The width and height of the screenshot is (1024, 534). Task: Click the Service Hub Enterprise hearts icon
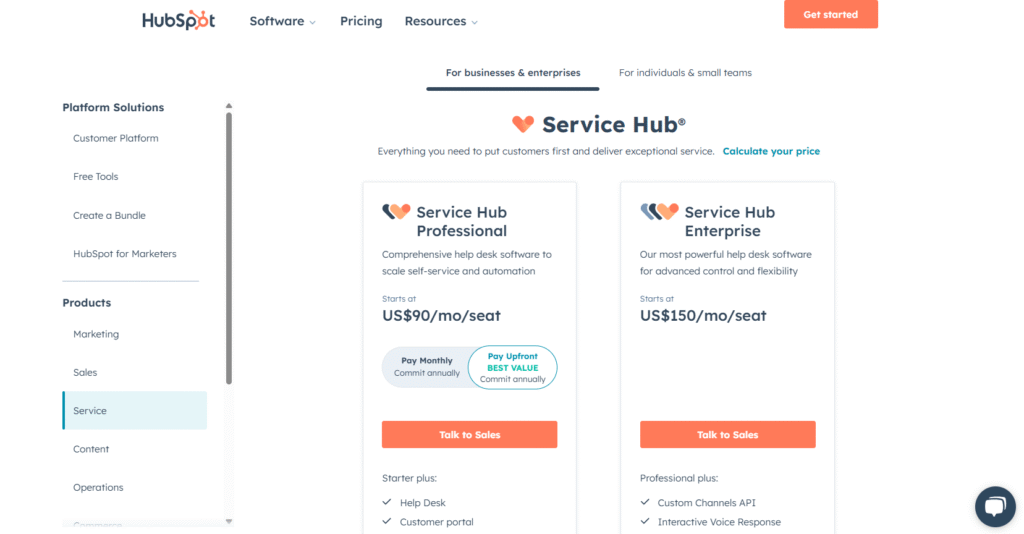659,212
